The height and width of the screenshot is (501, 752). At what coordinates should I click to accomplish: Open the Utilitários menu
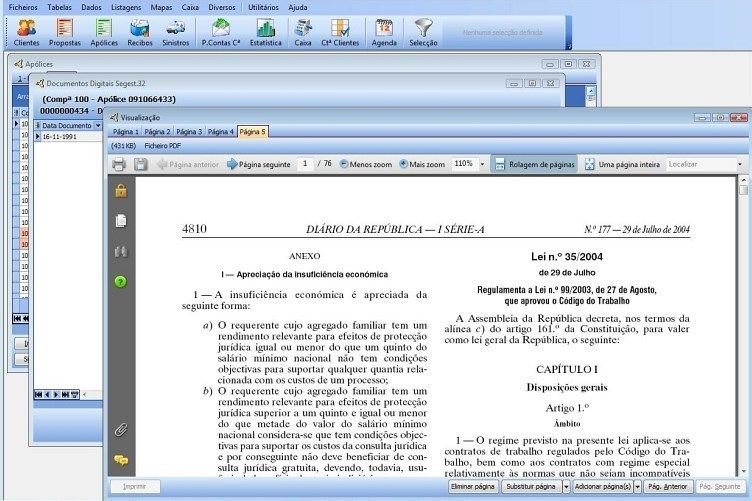pos(263,7)
